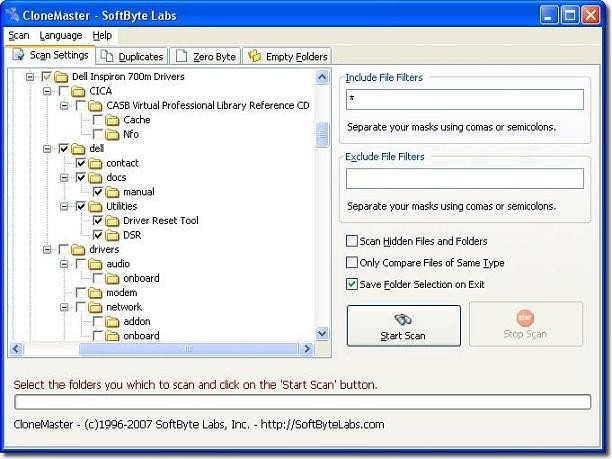Viewport: 612px width, 459px height.
Task: Click the Stop Scan button label
Action: pyautogui.click(x=525, y=334)
